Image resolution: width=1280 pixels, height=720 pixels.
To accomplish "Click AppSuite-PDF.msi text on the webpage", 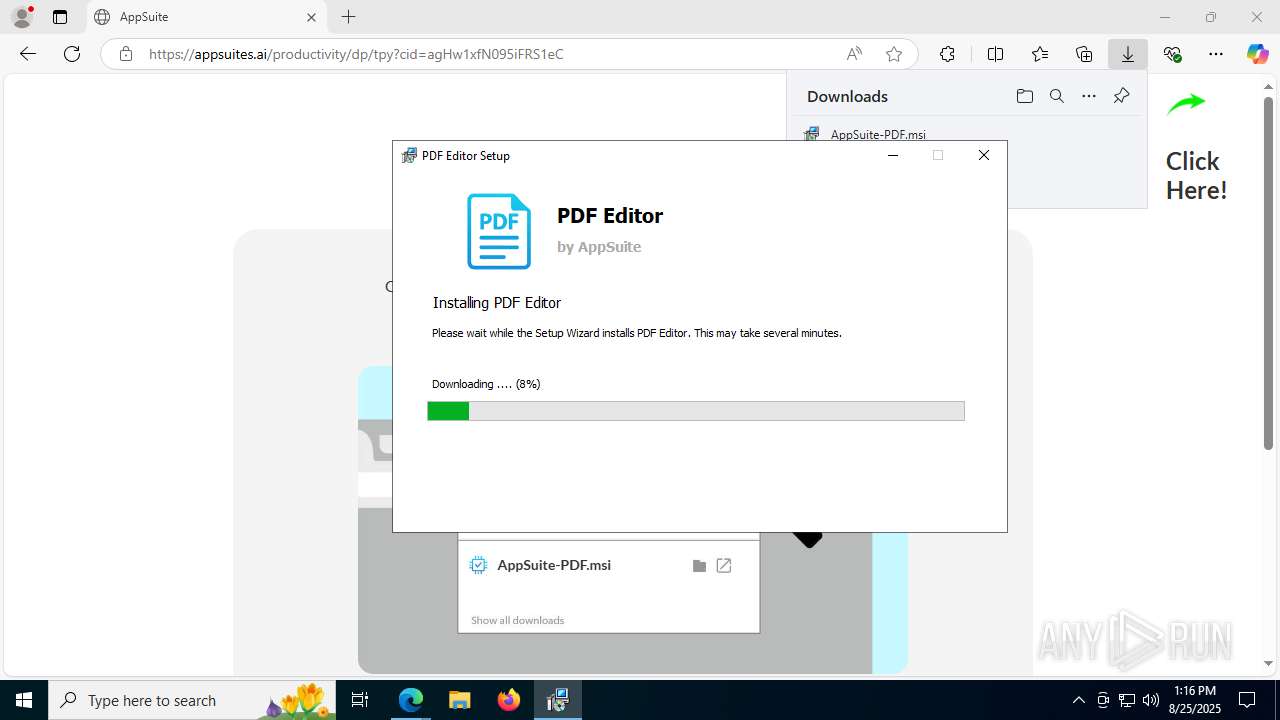I will pos(554,565).
